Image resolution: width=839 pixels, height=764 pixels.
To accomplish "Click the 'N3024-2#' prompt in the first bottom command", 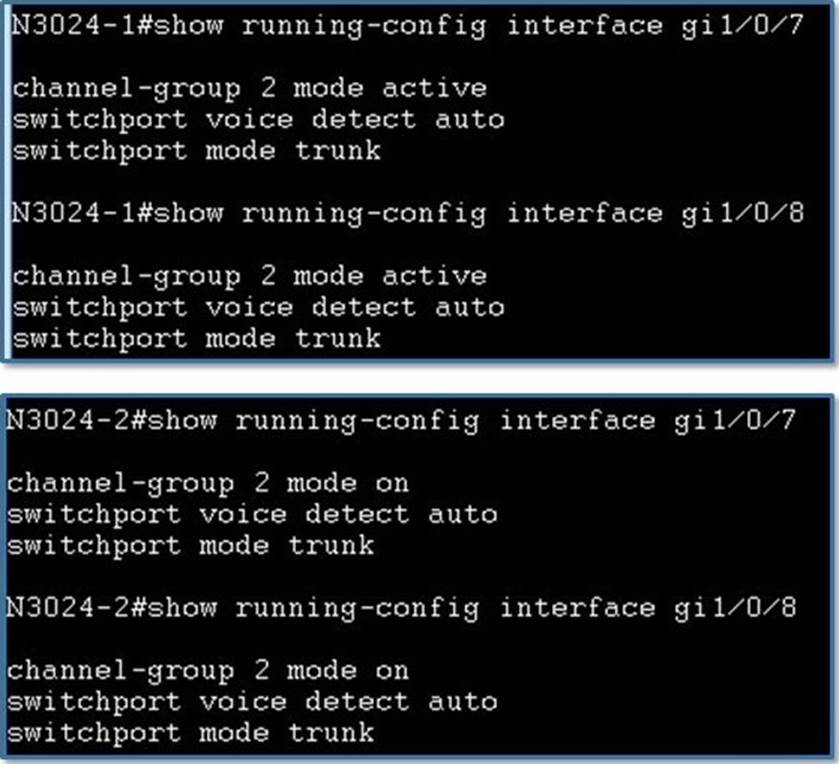I will tap(75, 421).
